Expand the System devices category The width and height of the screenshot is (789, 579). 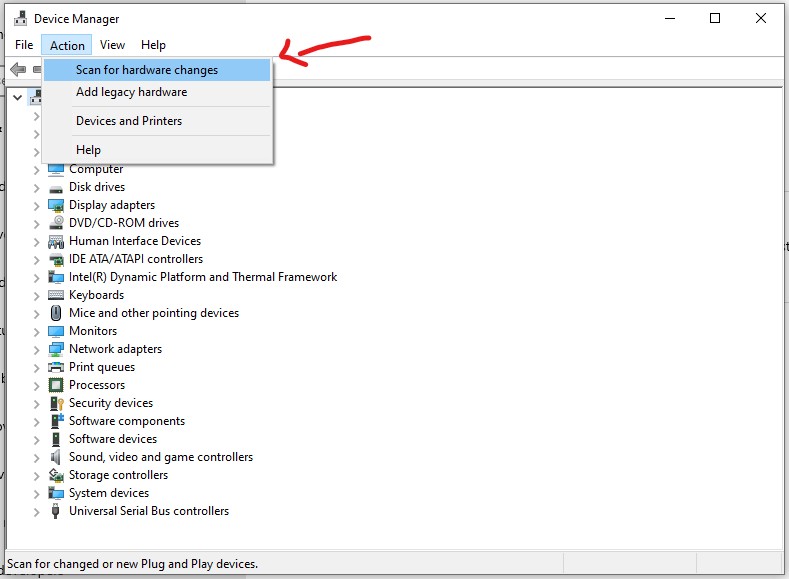point(36,494)
